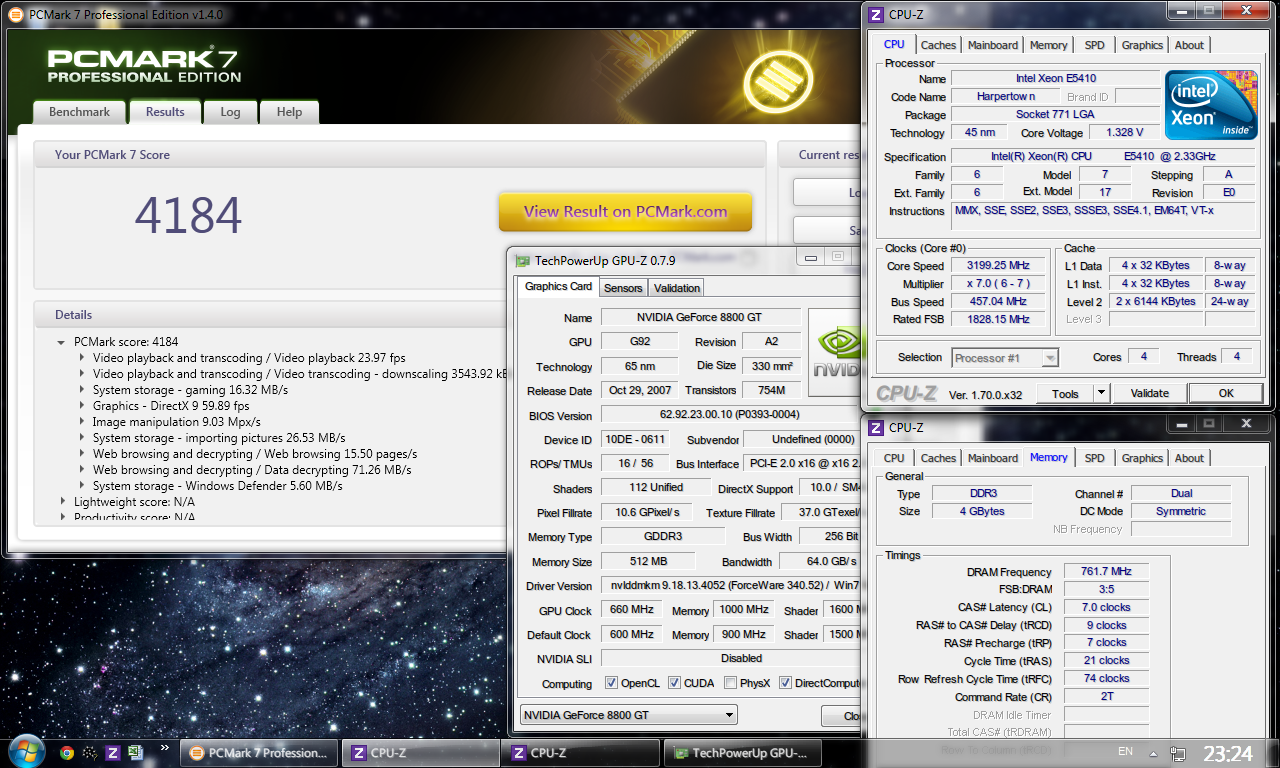Launch Google Chrome from the taskbar
This screenshot has width=1280, height=768.
click(67, 753)
